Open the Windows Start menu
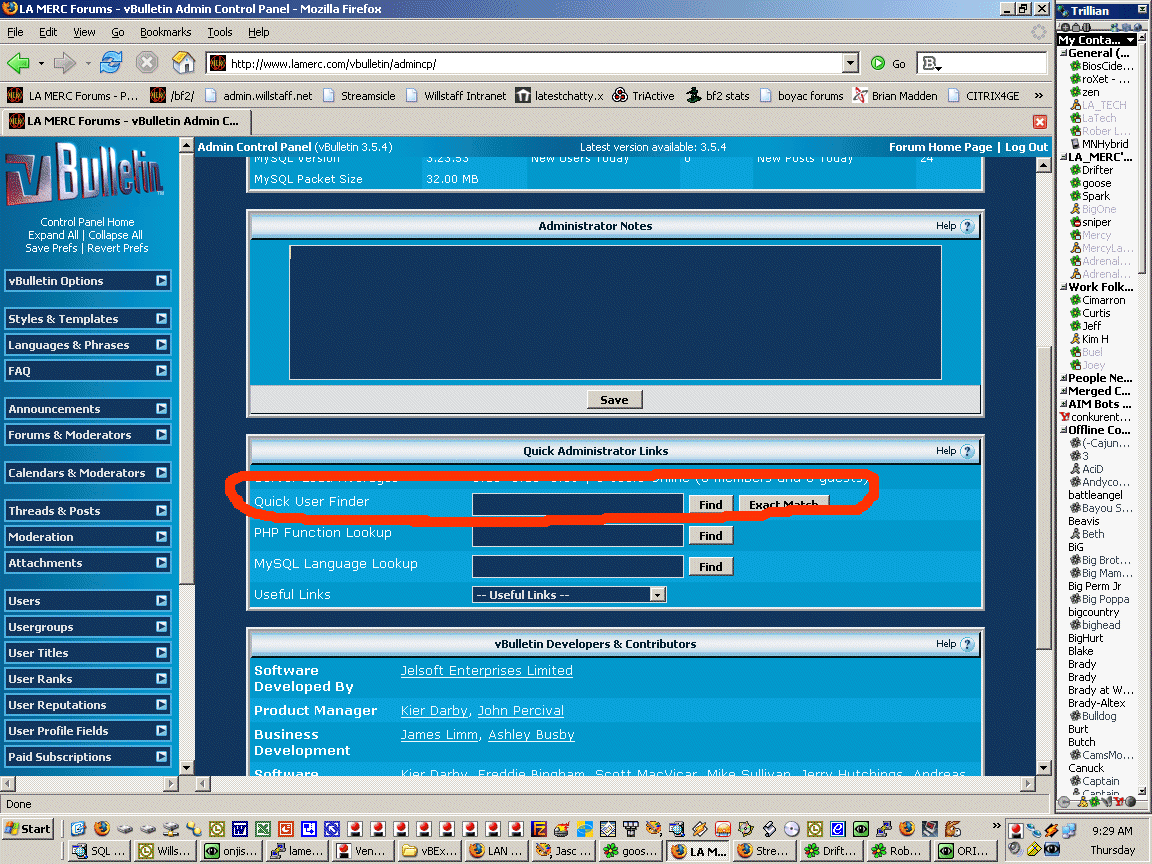1152x864 pixels. click(x=28, y=829)
